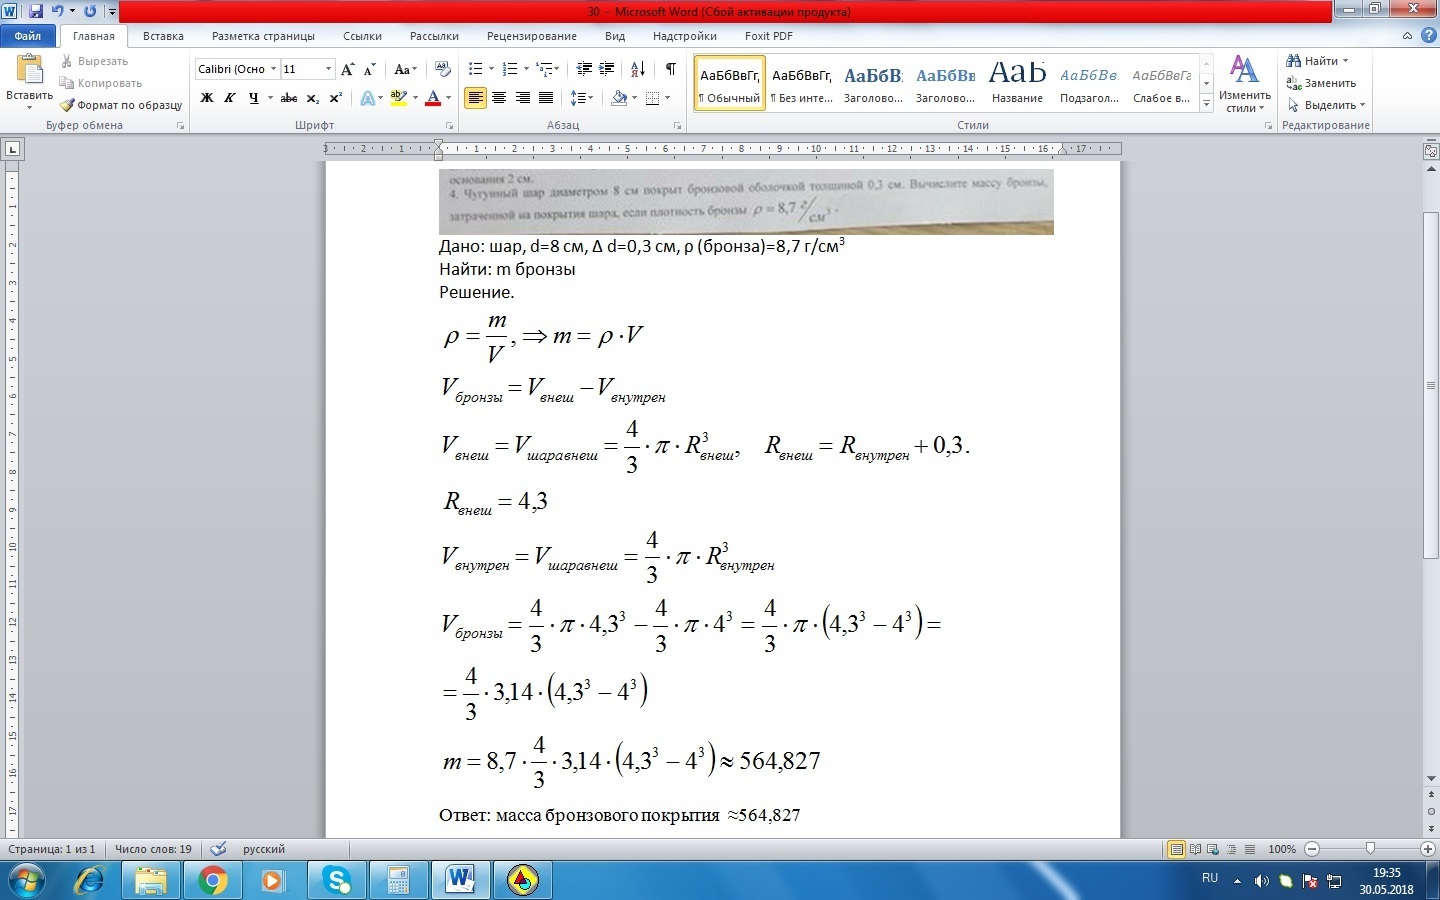Click the Word Help question mark icon
The image size is (1440, 900).
(1428, 36)
